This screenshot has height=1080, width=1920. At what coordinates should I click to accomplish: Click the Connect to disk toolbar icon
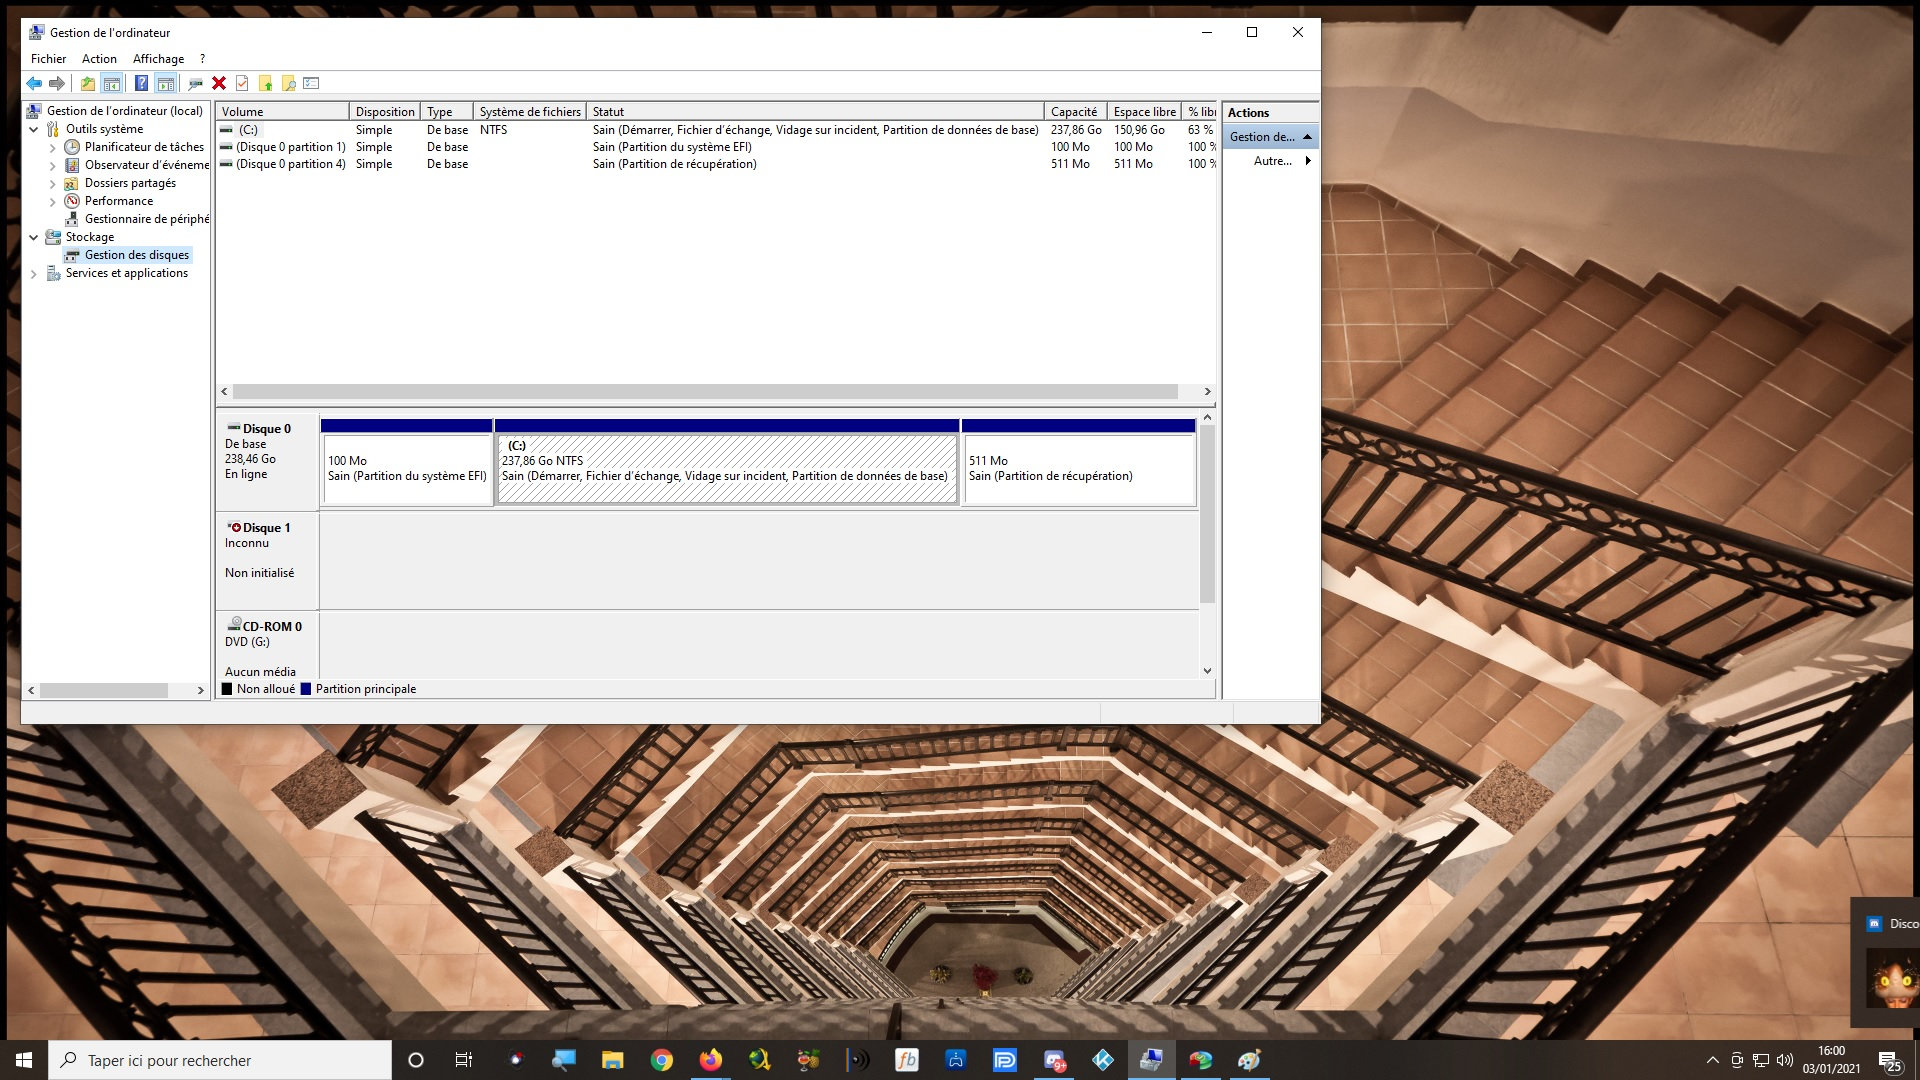click(x=195, y=84)
